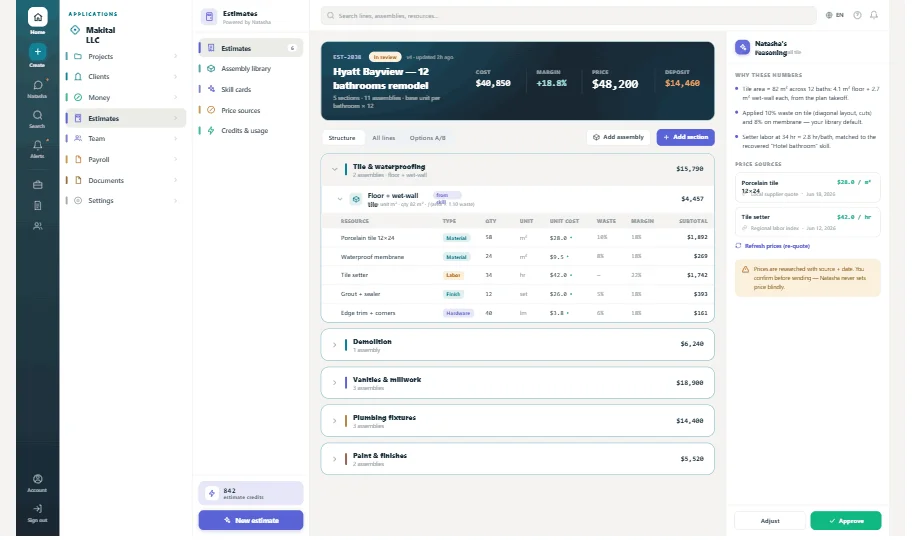Open Payroll in applications menu

pyautogui.click(x=126, y=160)
